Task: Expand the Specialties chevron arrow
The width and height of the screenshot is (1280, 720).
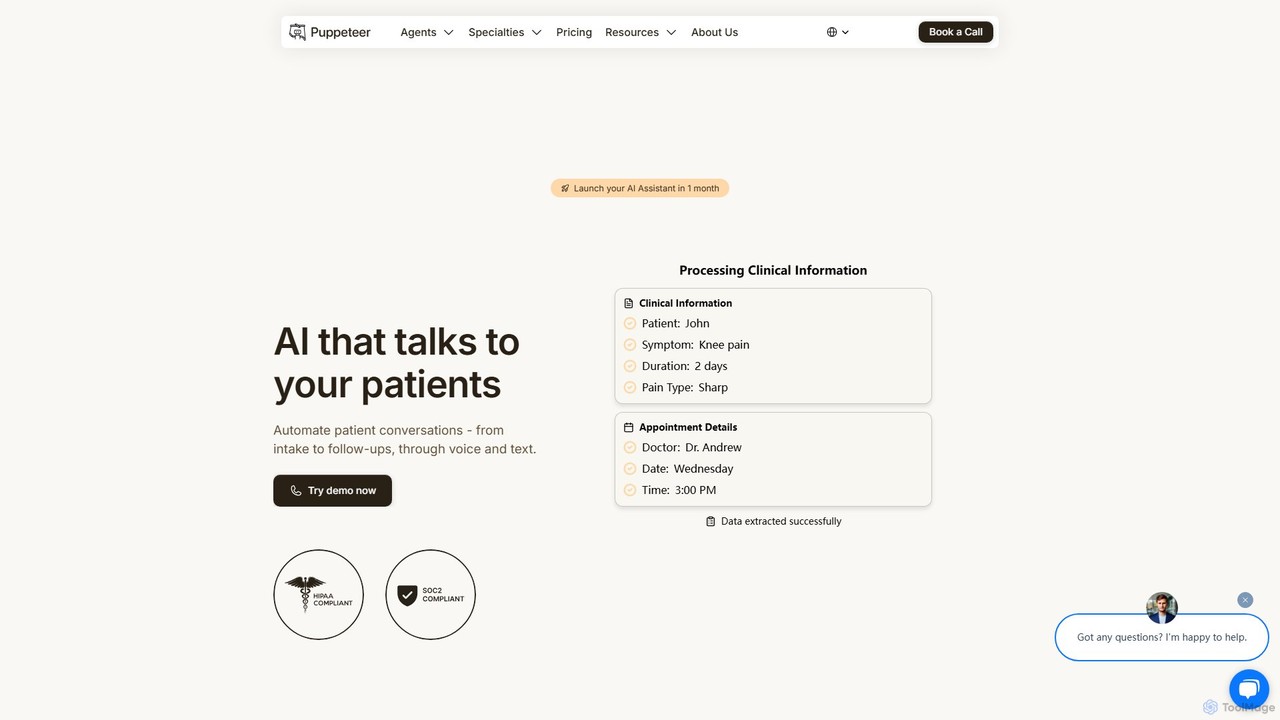Action: coord(537,32)
